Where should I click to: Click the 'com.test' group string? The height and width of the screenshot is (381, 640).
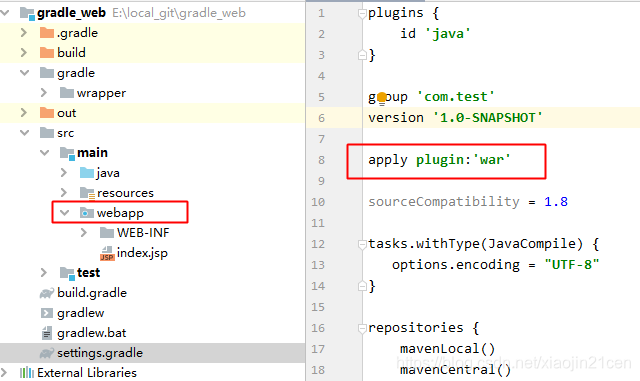[456, 97]
